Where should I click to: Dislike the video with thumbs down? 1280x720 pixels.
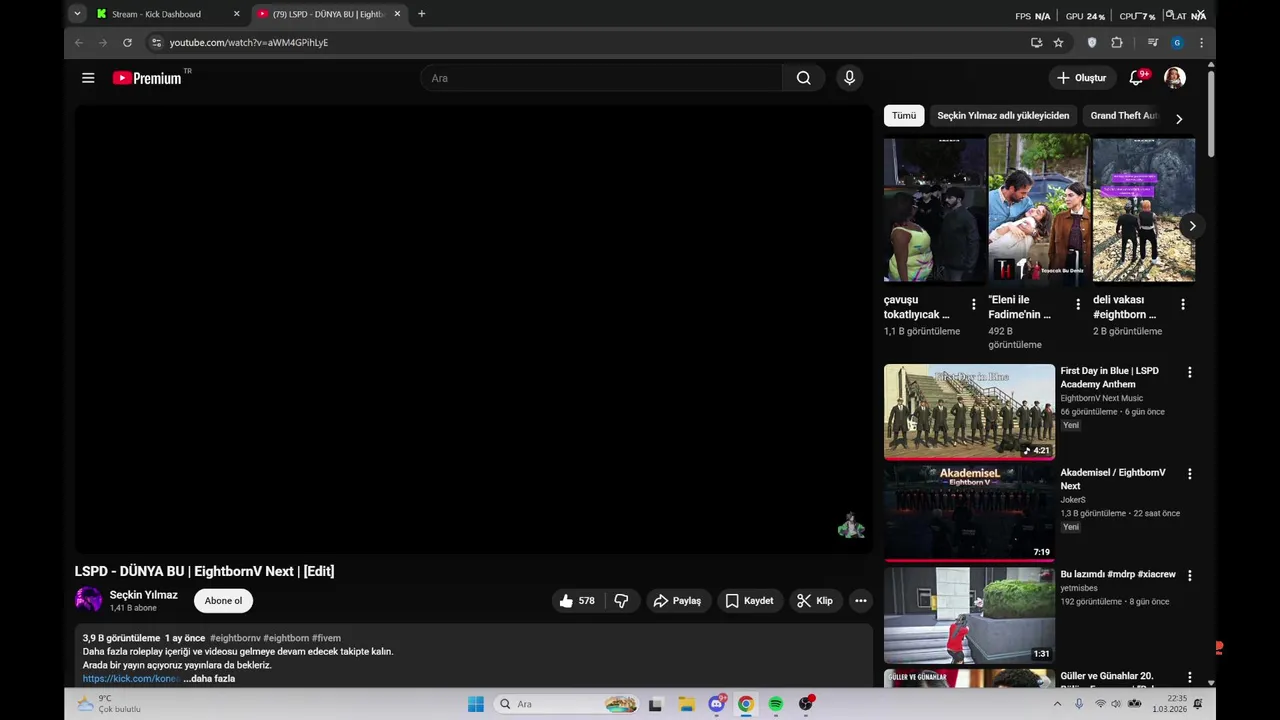[x=621, y=601]
